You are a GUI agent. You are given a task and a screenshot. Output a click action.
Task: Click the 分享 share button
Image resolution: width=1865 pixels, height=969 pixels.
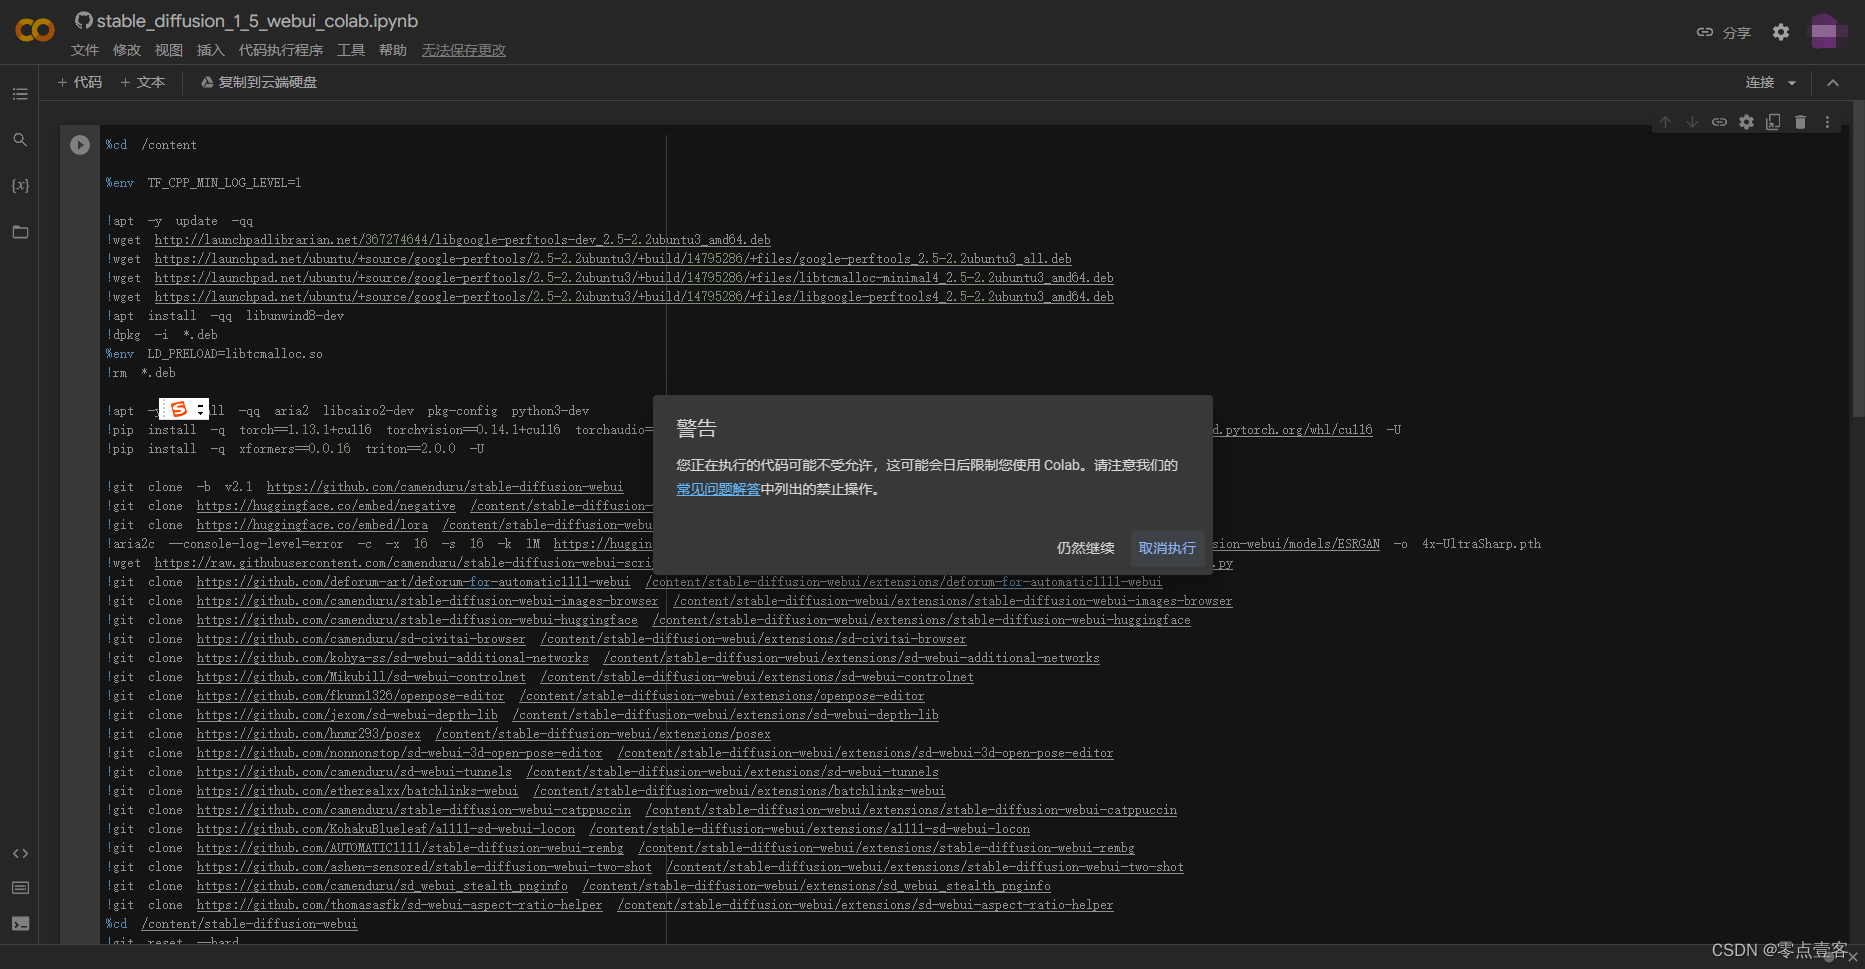(1724, 33)
